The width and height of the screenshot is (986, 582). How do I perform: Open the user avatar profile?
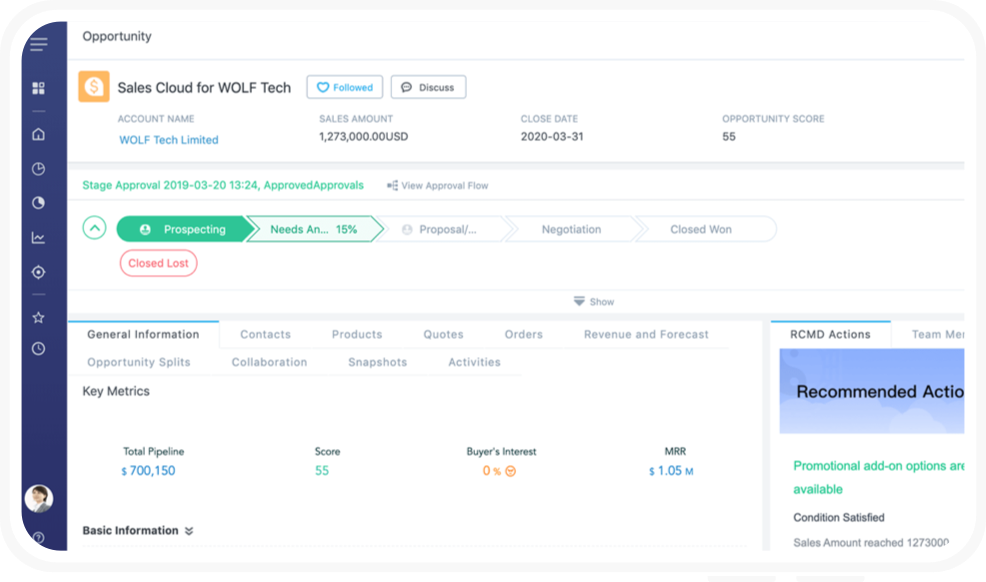38,498
